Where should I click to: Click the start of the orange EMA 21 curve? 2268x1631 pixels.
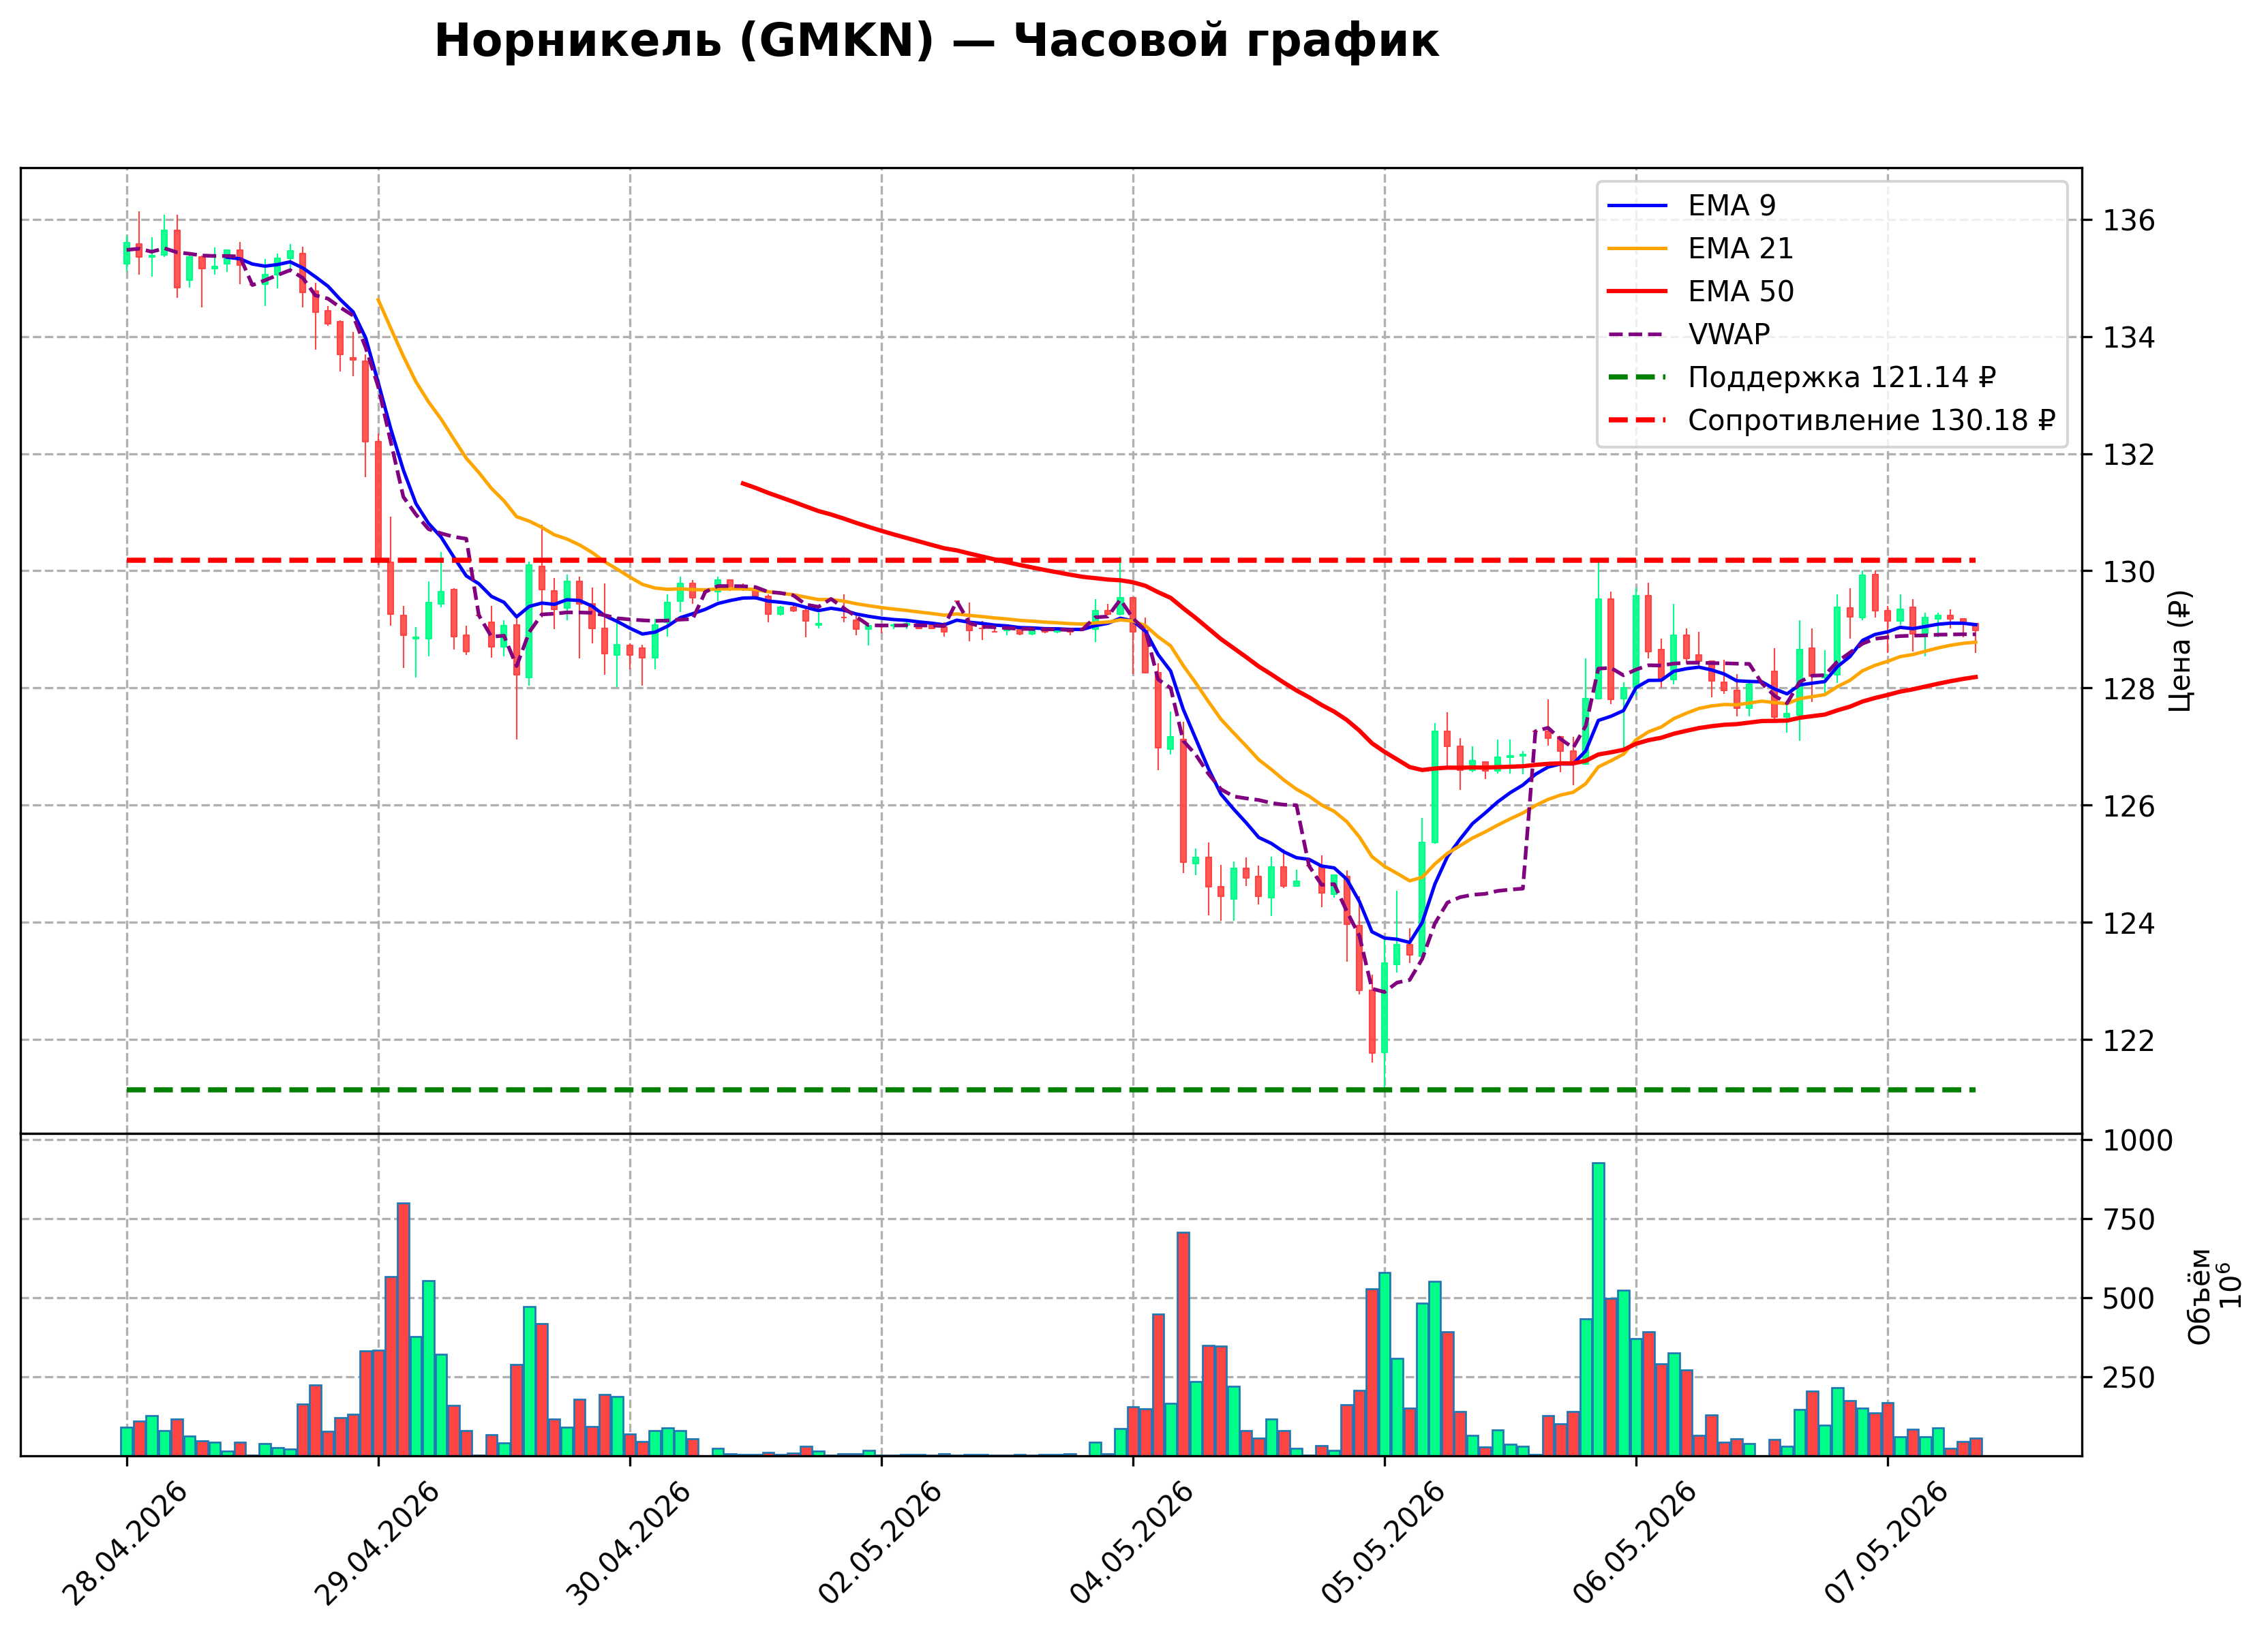pos(378,299)
